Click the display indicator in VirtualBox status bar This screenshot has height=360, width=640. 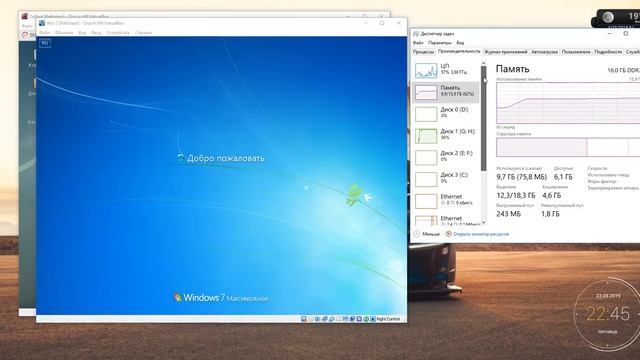(345, 319)
